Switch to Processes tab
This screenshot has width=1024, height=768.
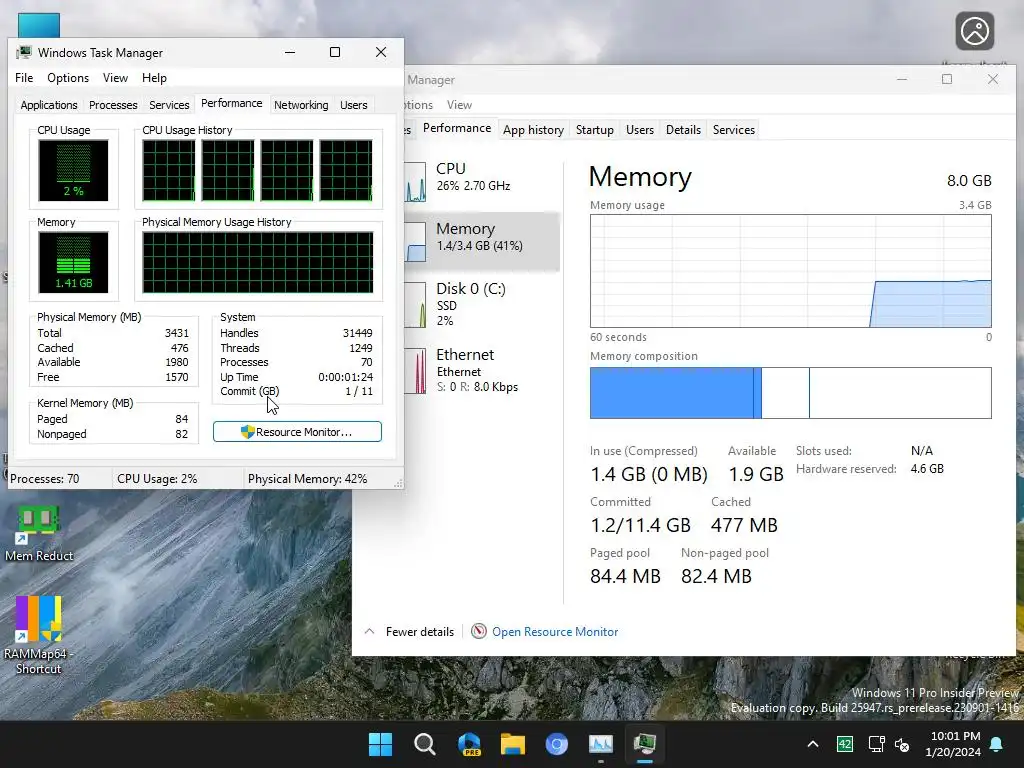click(x=113, y=105)
